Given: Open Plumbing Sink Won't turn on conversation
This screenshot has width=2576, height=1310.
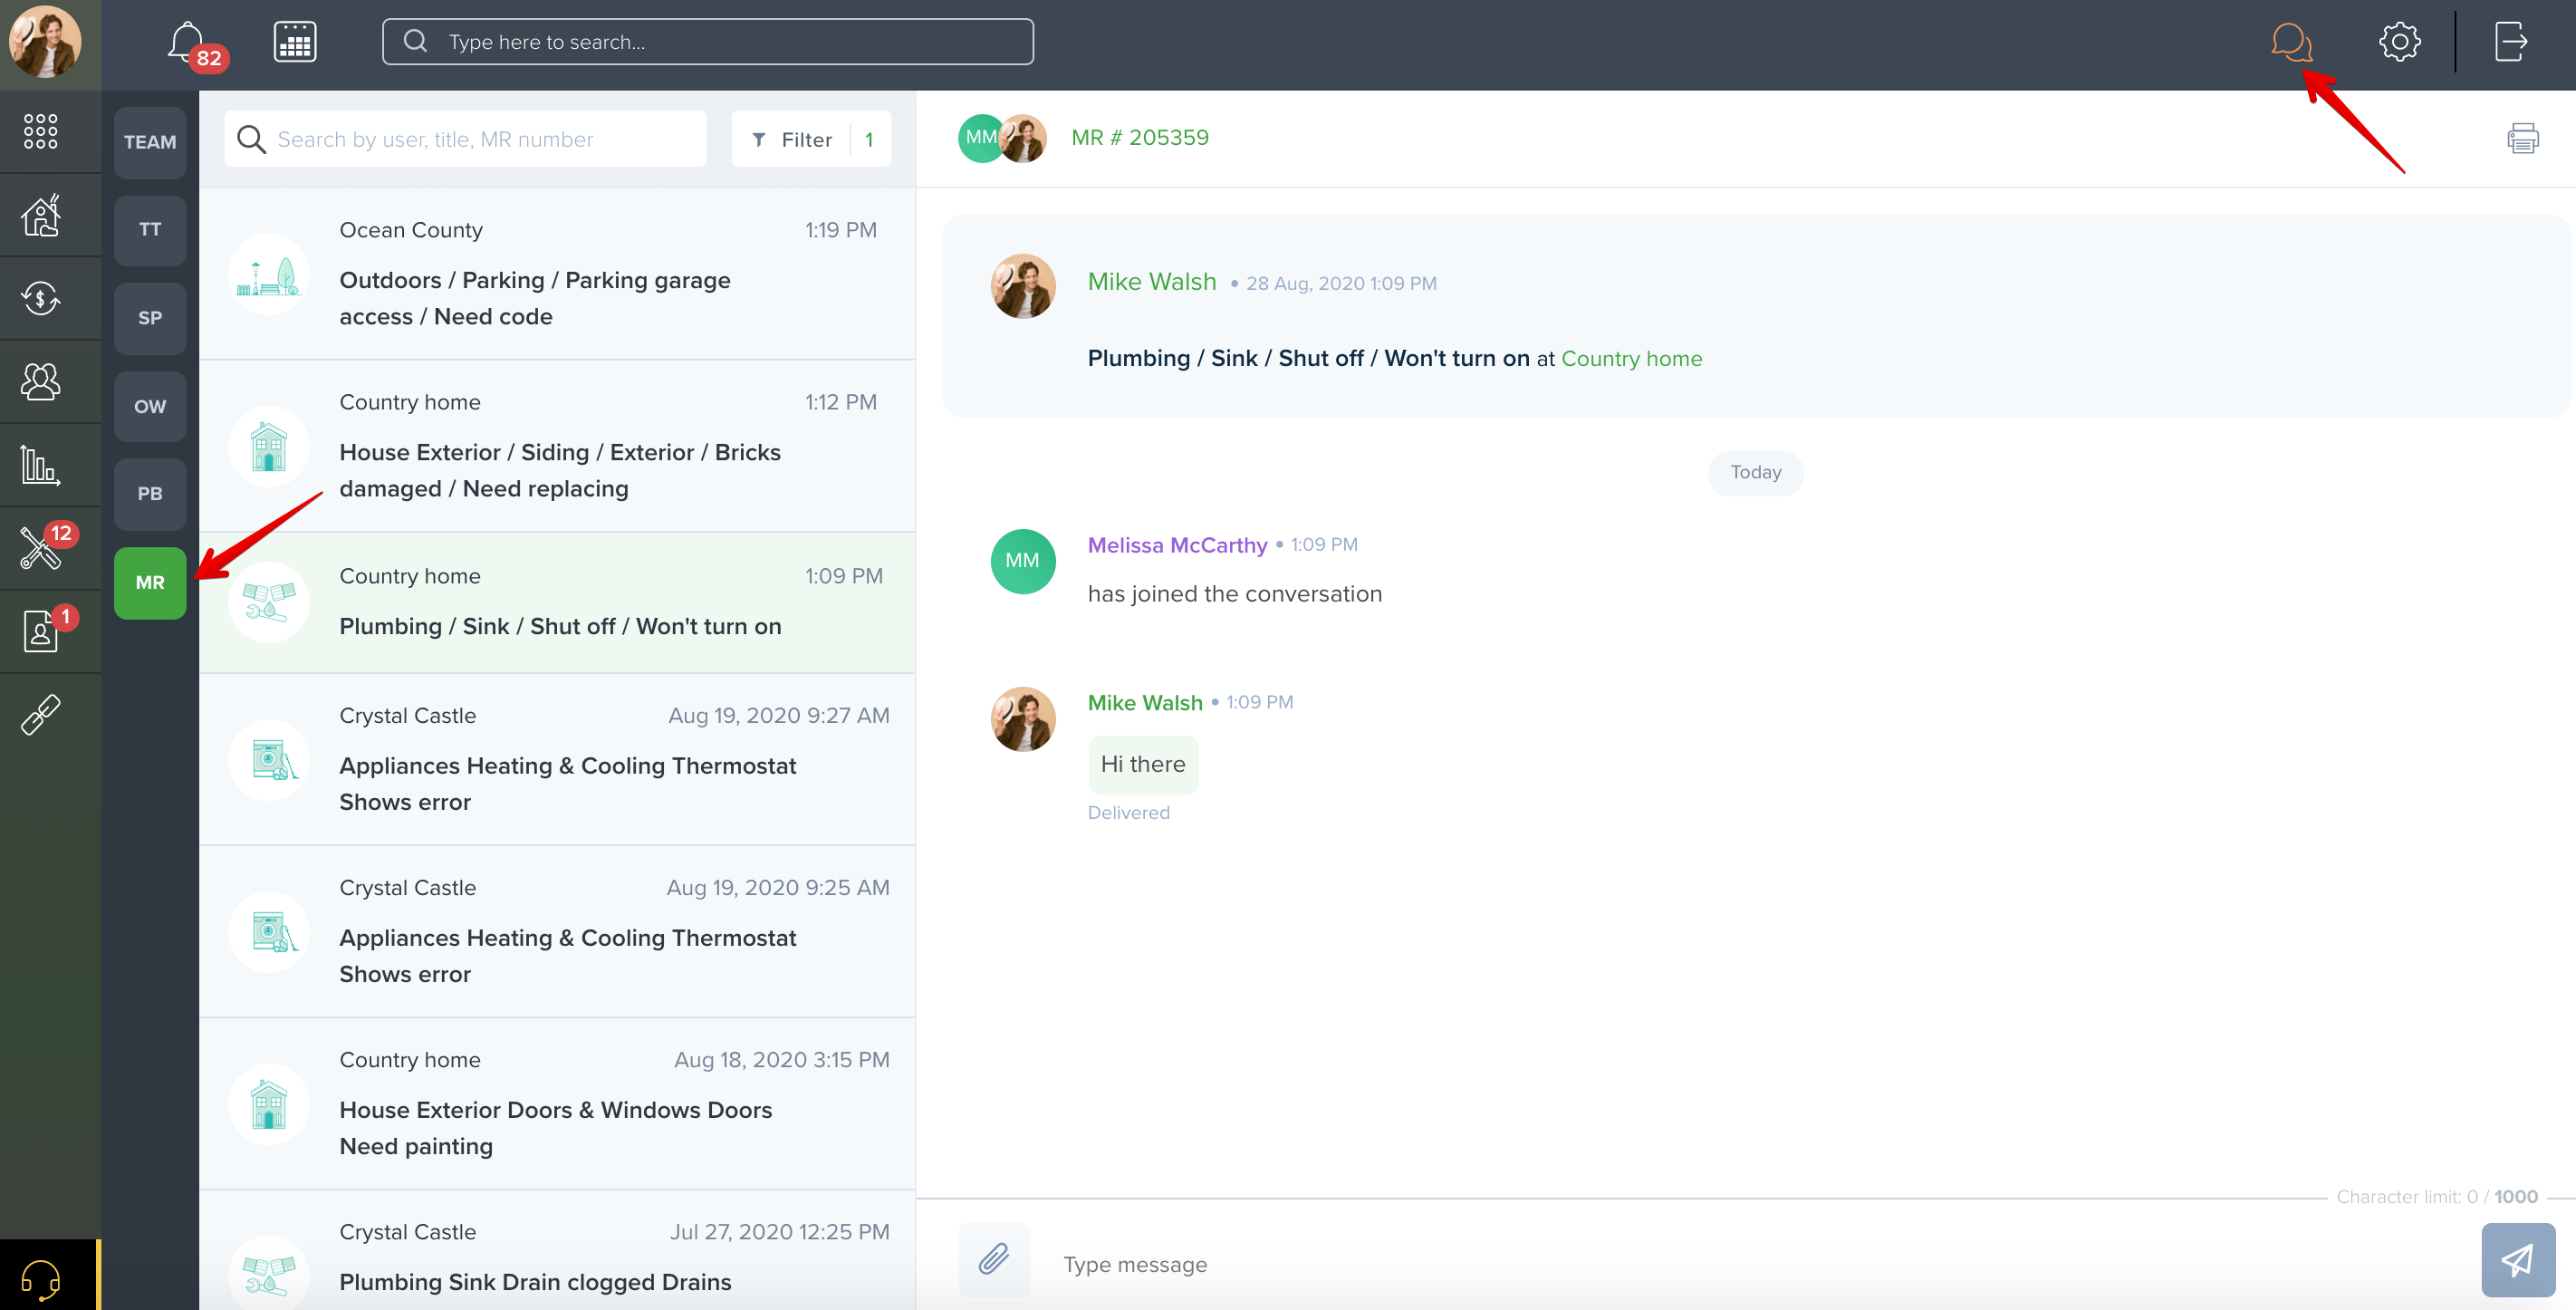Looking at the screenshot, I should (557, 602).
